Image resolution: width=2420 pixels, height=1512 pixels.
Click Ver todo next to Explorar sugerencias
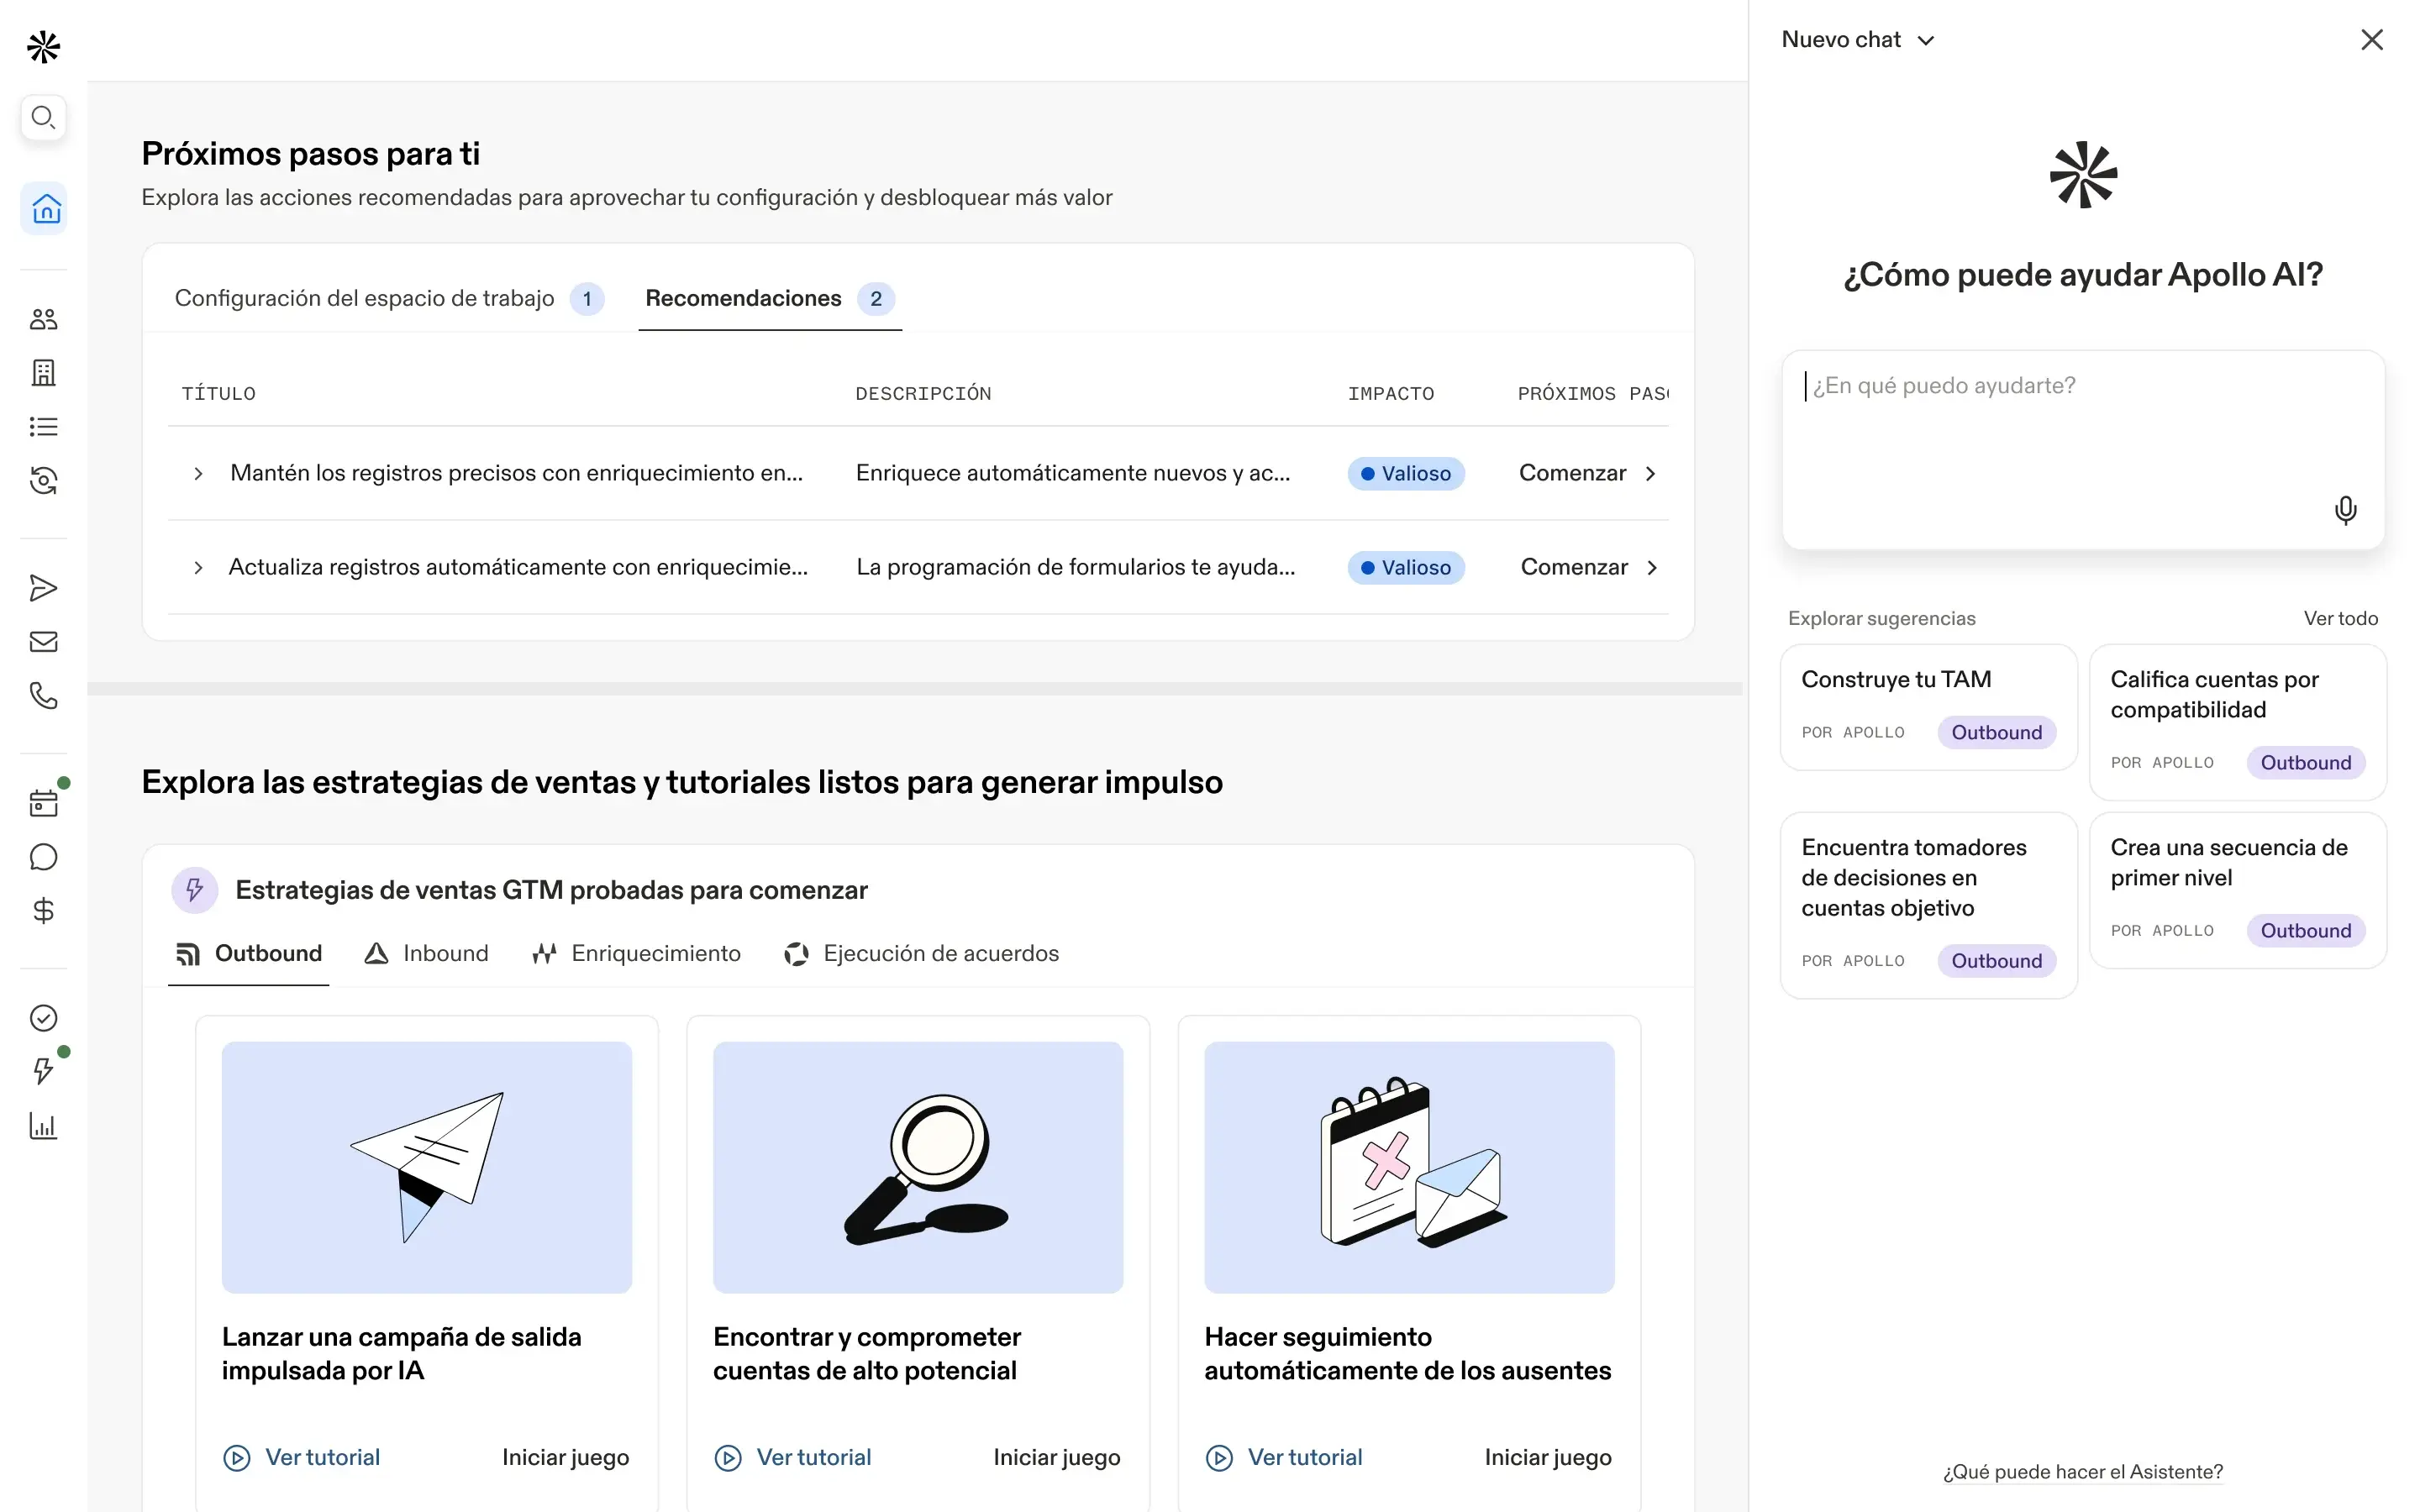pyautogui.click(x=2340, y=618)
